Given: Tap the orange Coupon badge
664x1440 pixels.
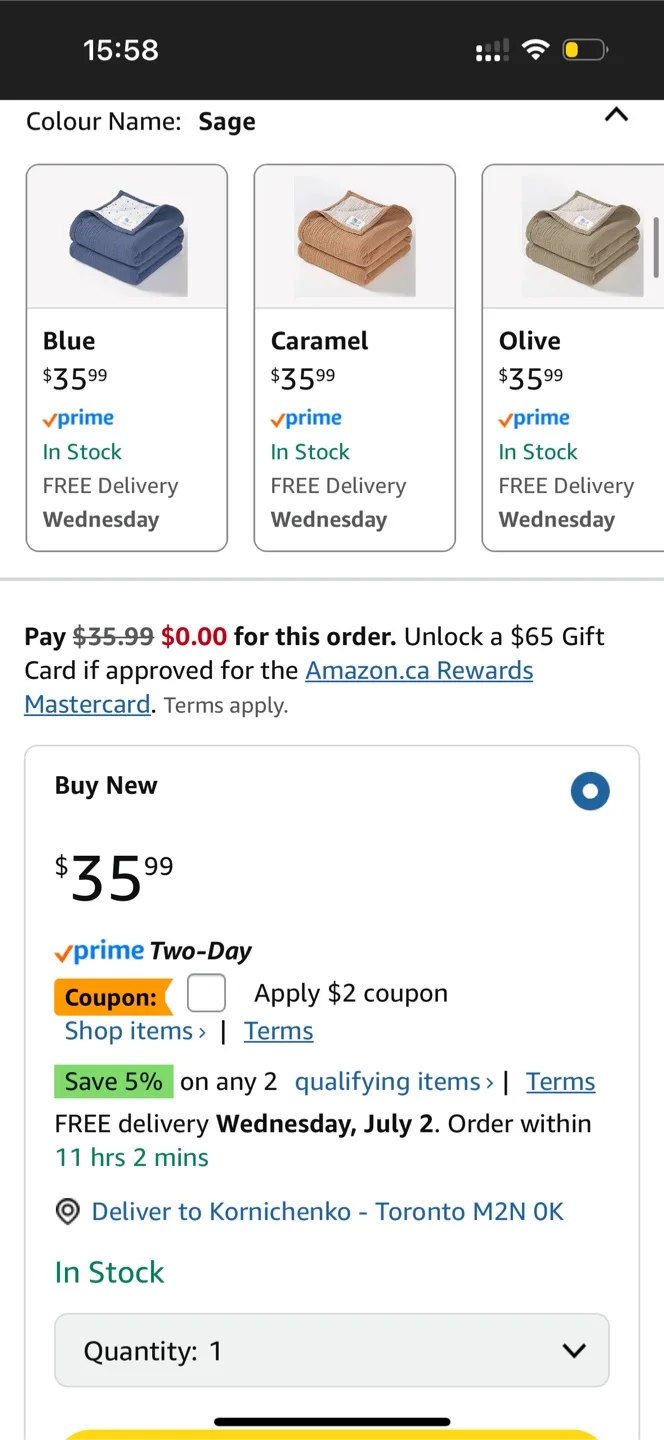Looking at the screenshot, I should [x=112, y=997].
